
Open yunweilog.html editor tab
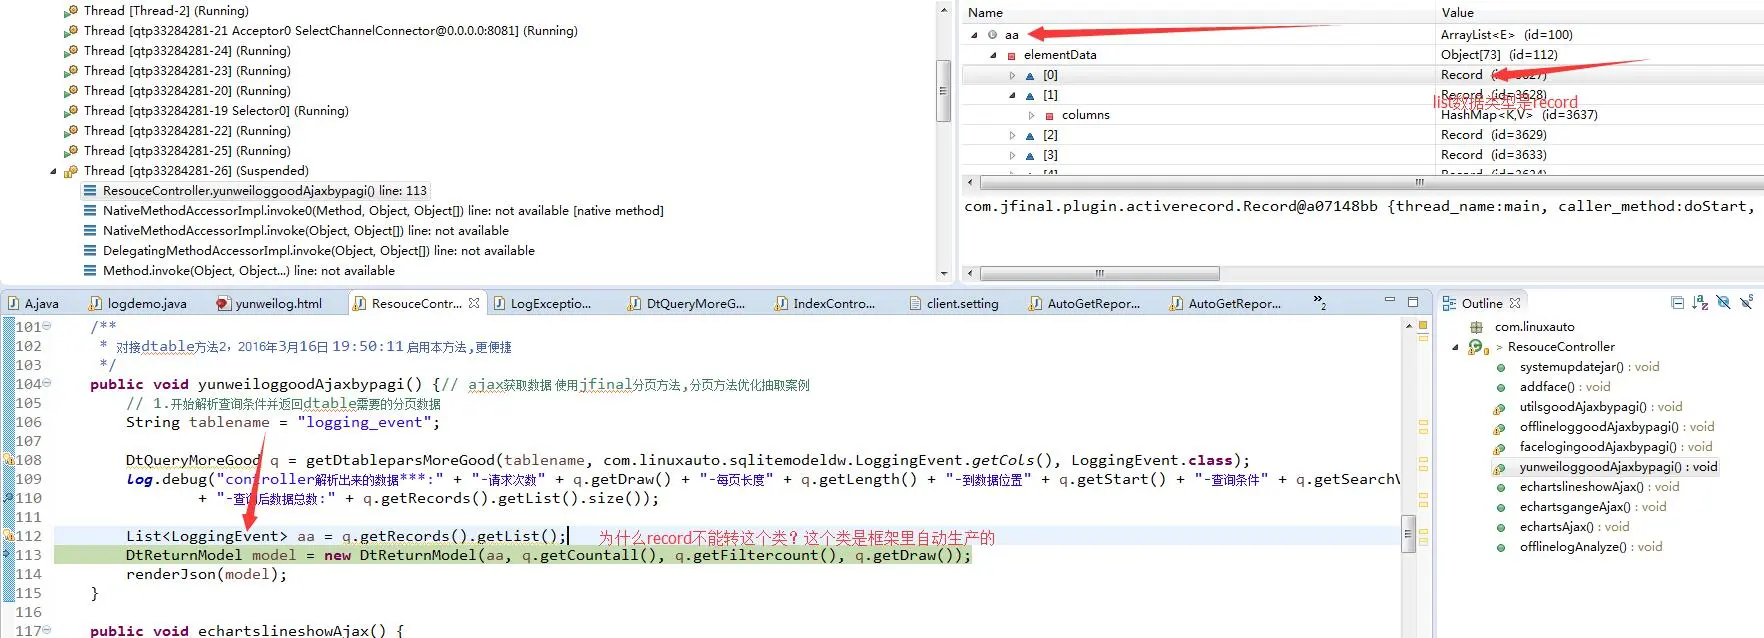269,303
